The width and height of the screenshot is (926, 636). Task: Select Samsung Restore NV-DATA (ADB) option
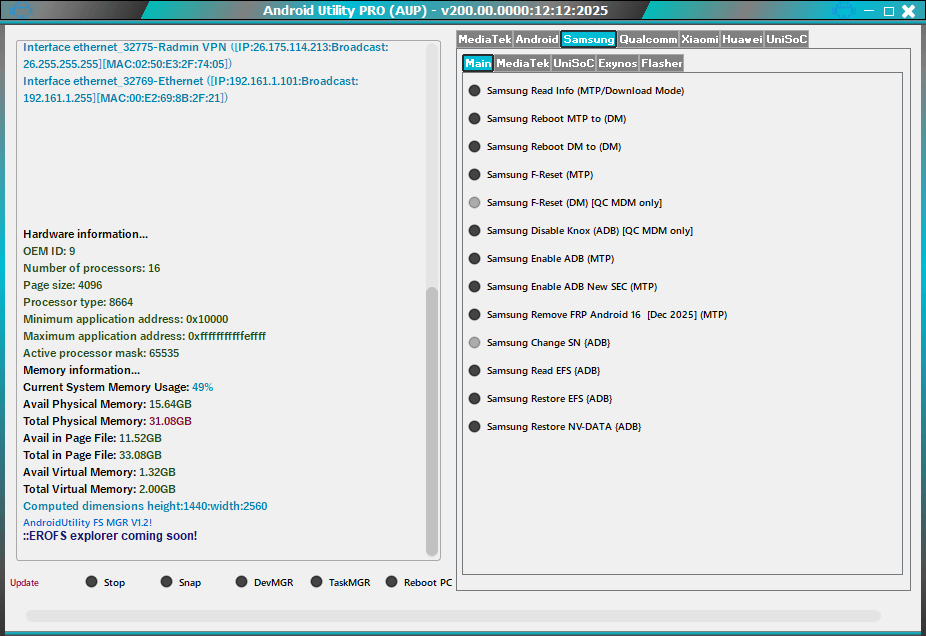point(473,426)
